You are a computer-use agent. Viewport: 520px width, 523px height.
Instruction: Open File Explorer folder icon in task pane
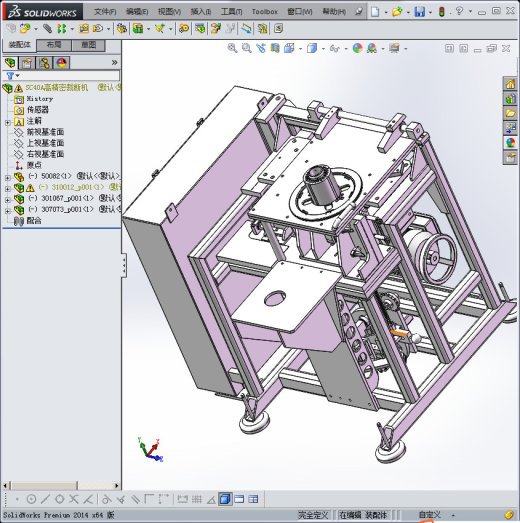tap(510, 113)
